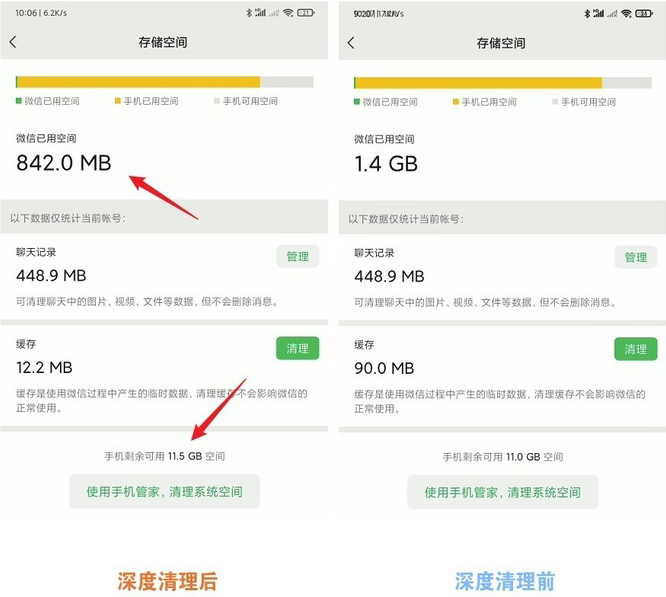The height and width of the screenshot is (597, 666).
Task: Click green 清理 button beside 90.0 MB cache
Action: (635, 349)
